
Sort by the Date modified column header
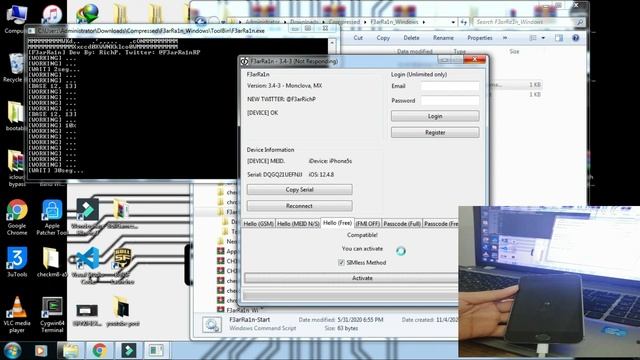(414, 51)
